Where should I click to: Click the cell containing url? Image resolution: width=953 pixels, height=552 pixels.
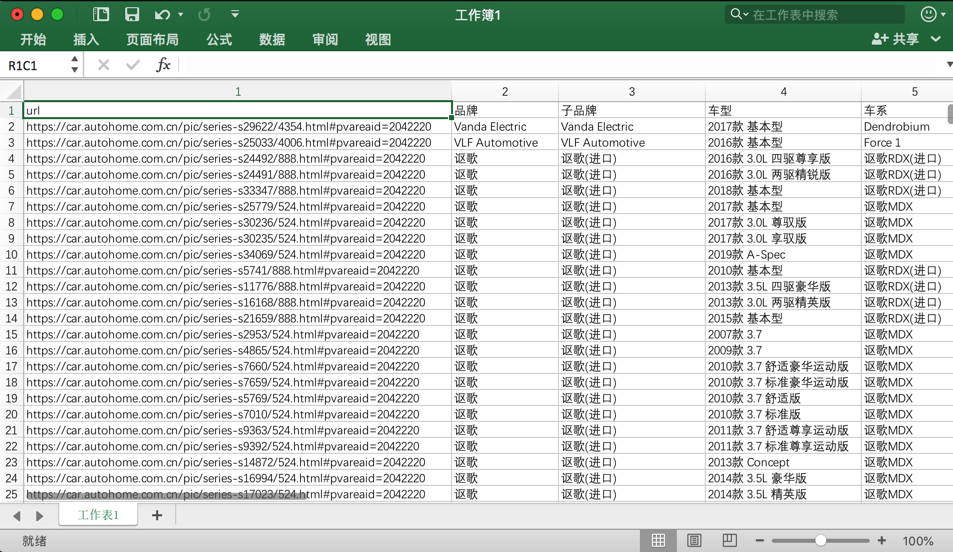click(x=238, y=110)
